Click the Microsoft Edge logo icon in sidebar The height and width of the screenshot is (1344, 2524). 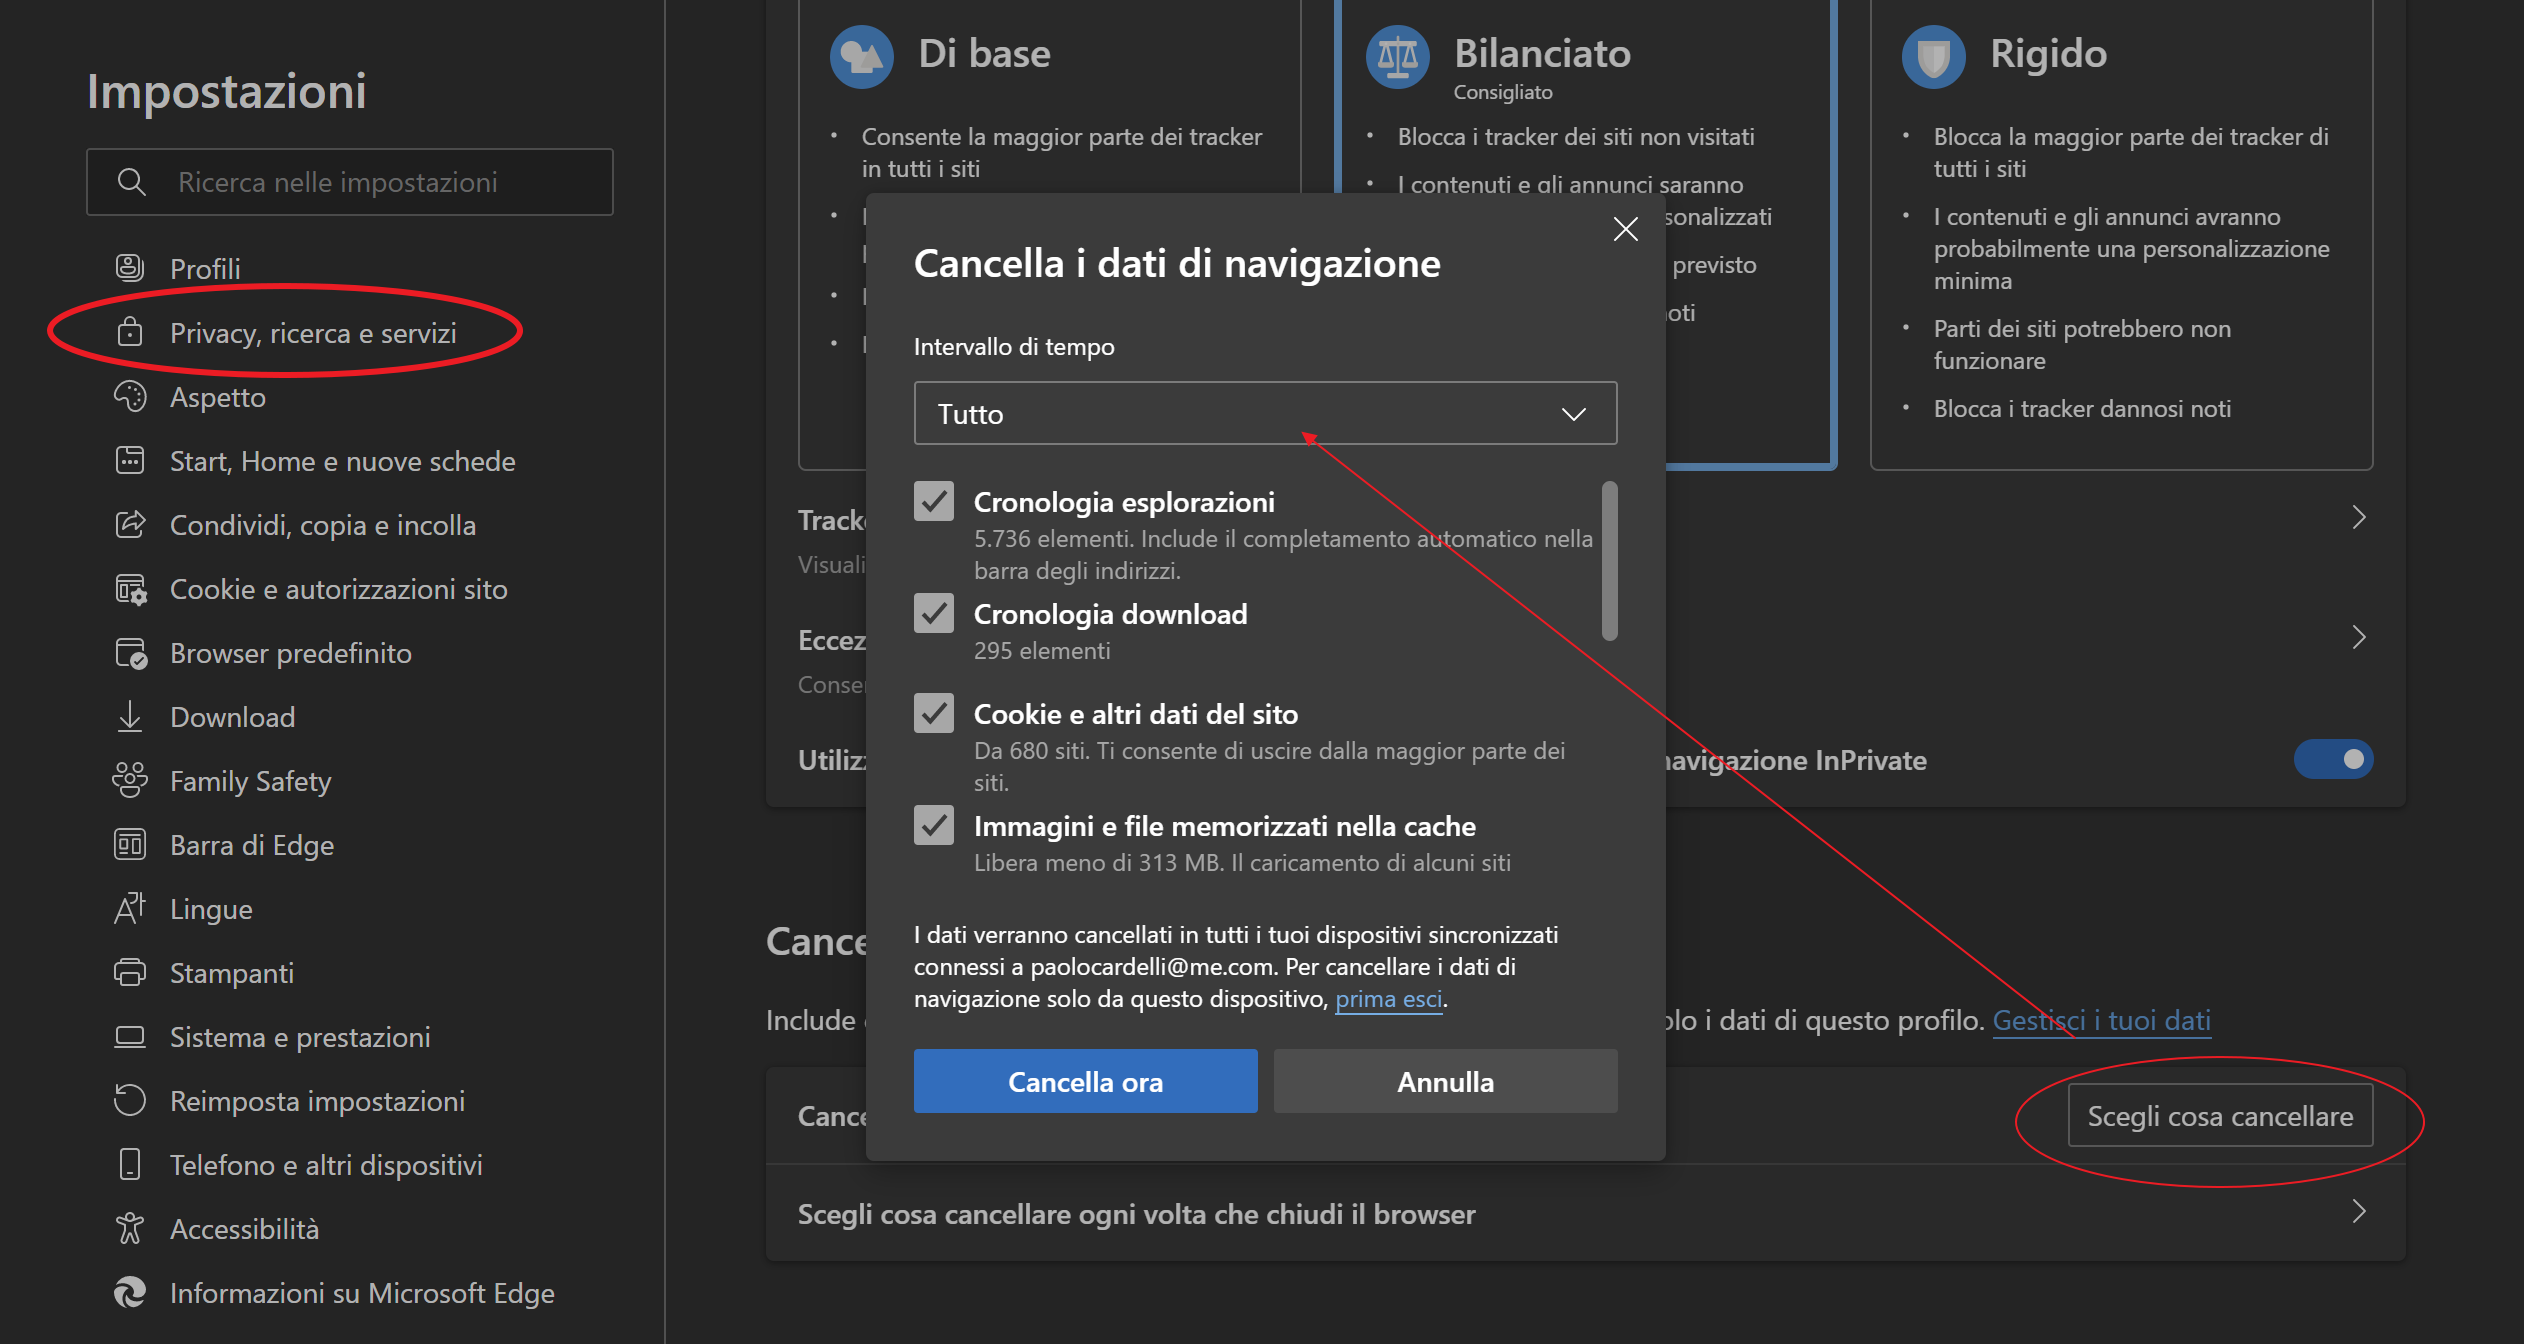[130, 1292]
